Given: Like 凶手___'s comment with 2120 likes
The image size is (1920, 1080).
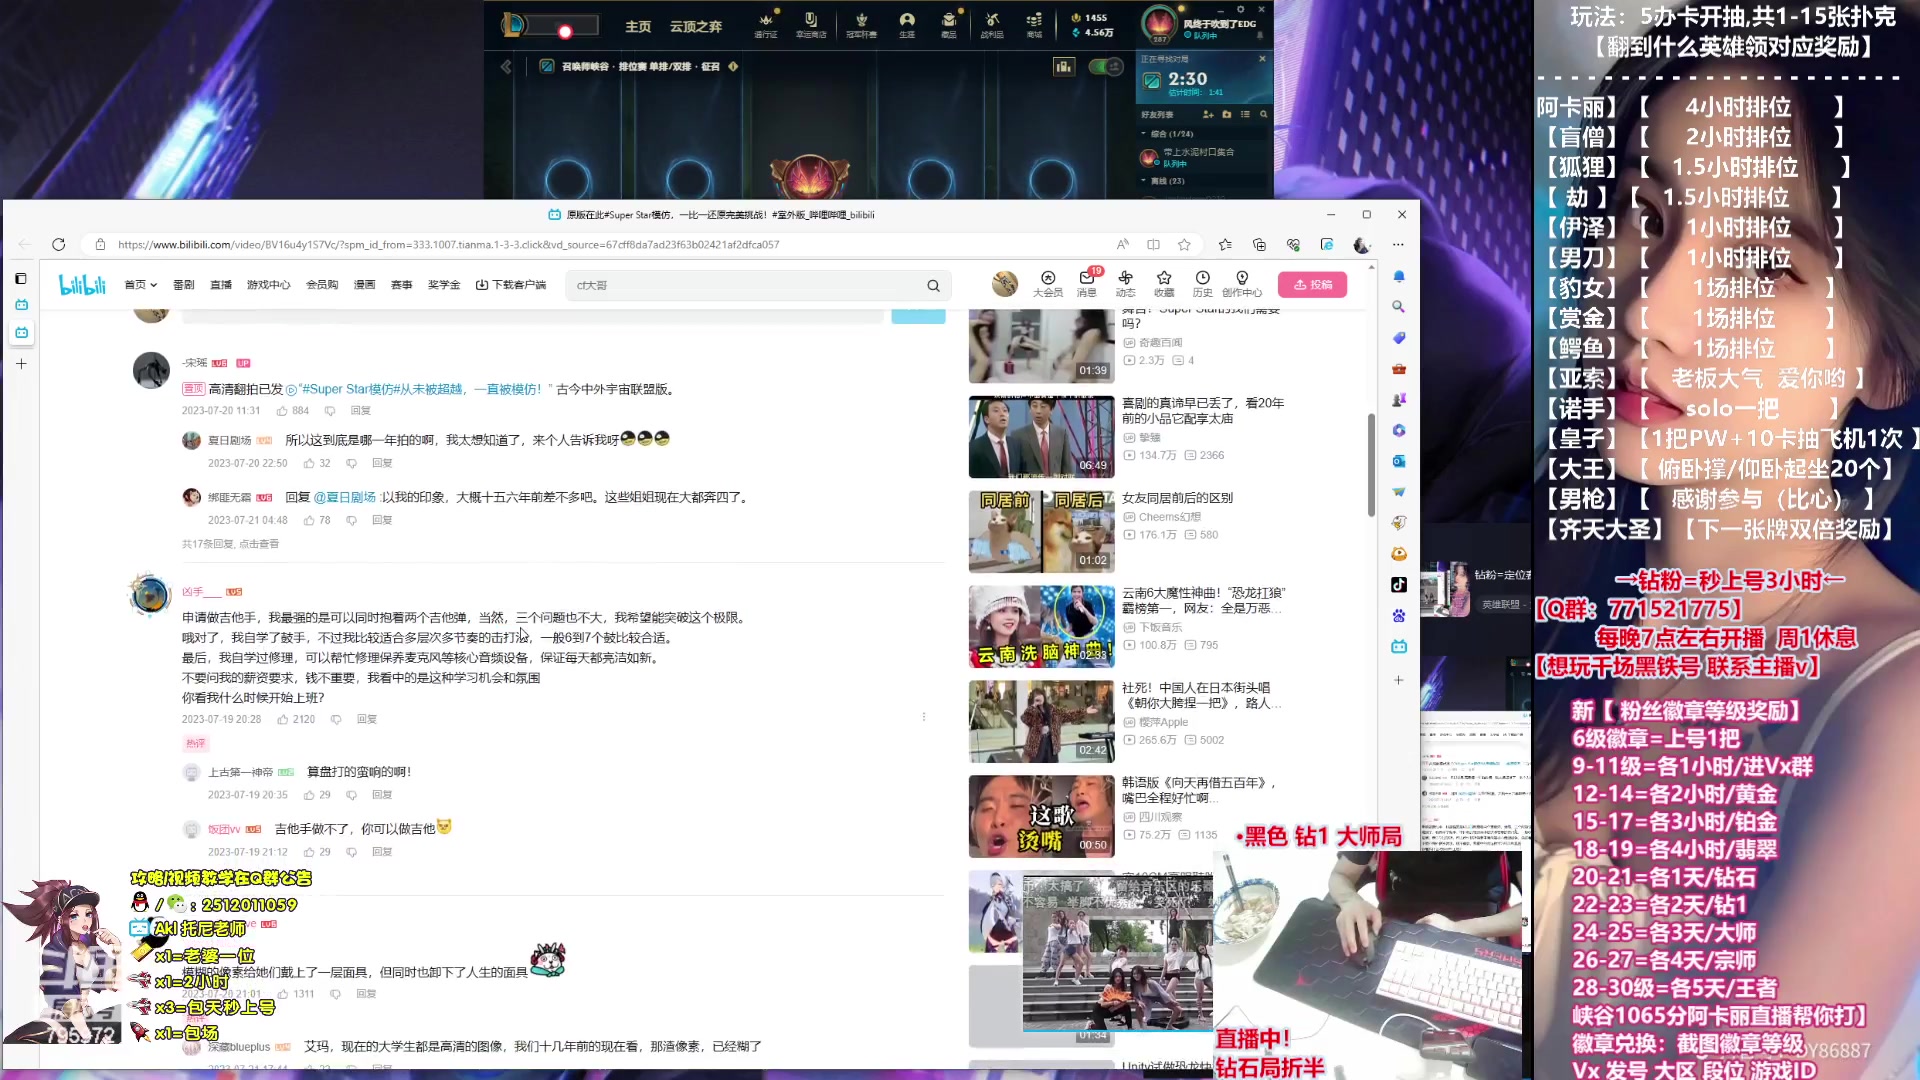Looking at the screenshot, I should click(x=283, y=719).
